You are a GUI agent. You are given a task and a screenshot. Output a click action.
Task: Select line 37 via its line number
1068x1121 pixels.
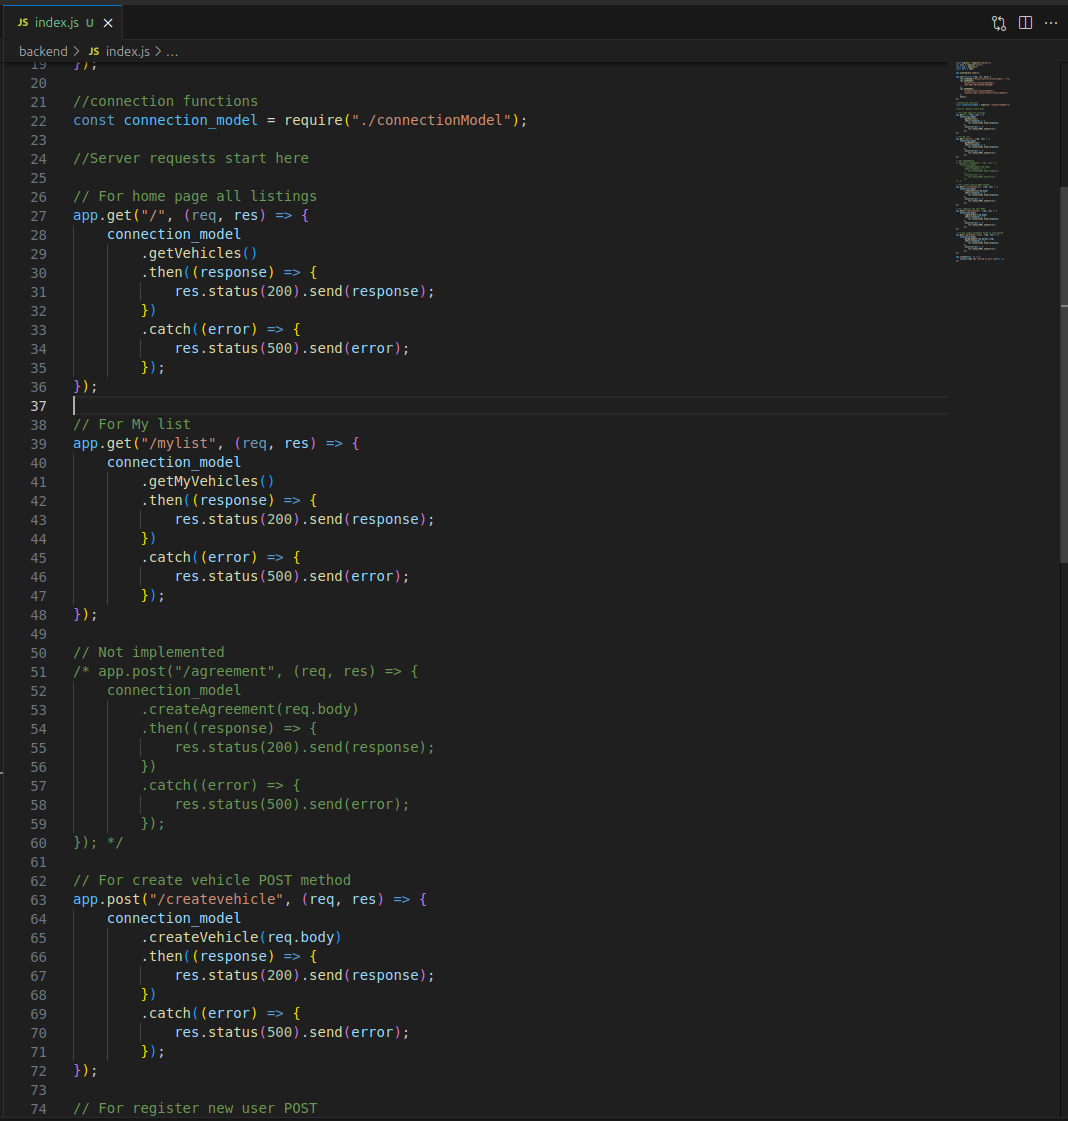coord(38,405)
